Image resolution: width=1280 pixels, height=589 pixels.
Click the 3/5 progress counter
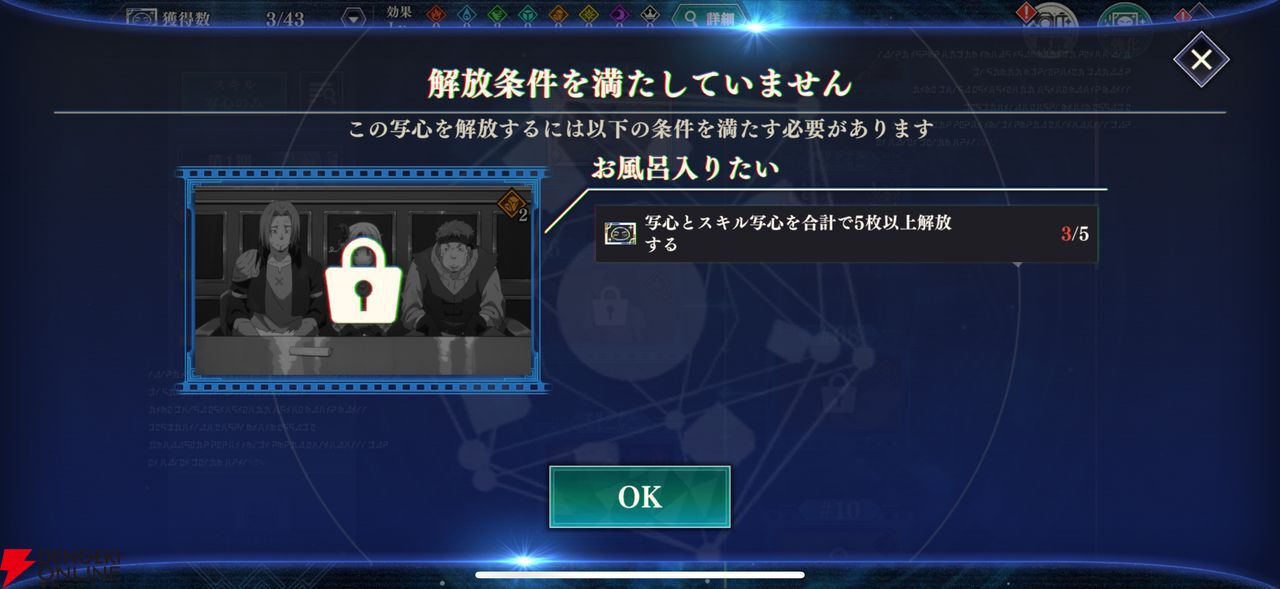click(1075, 234)
